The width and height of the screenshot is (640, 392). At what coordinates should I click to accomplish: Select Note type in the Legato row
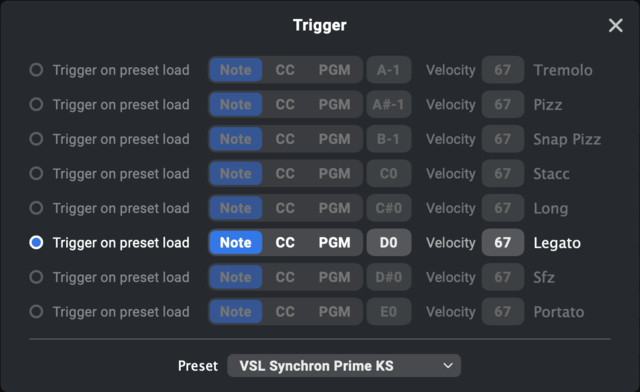tap(236, 243)
